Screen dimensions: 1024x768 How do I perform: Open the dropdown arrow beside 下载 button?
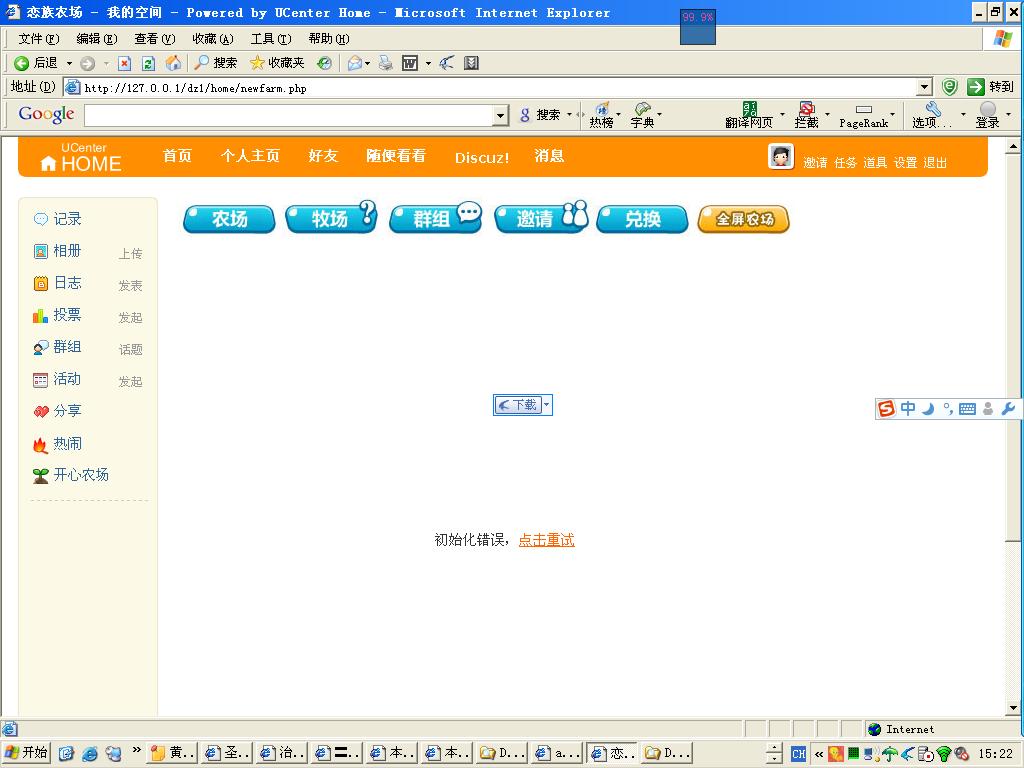547,405
